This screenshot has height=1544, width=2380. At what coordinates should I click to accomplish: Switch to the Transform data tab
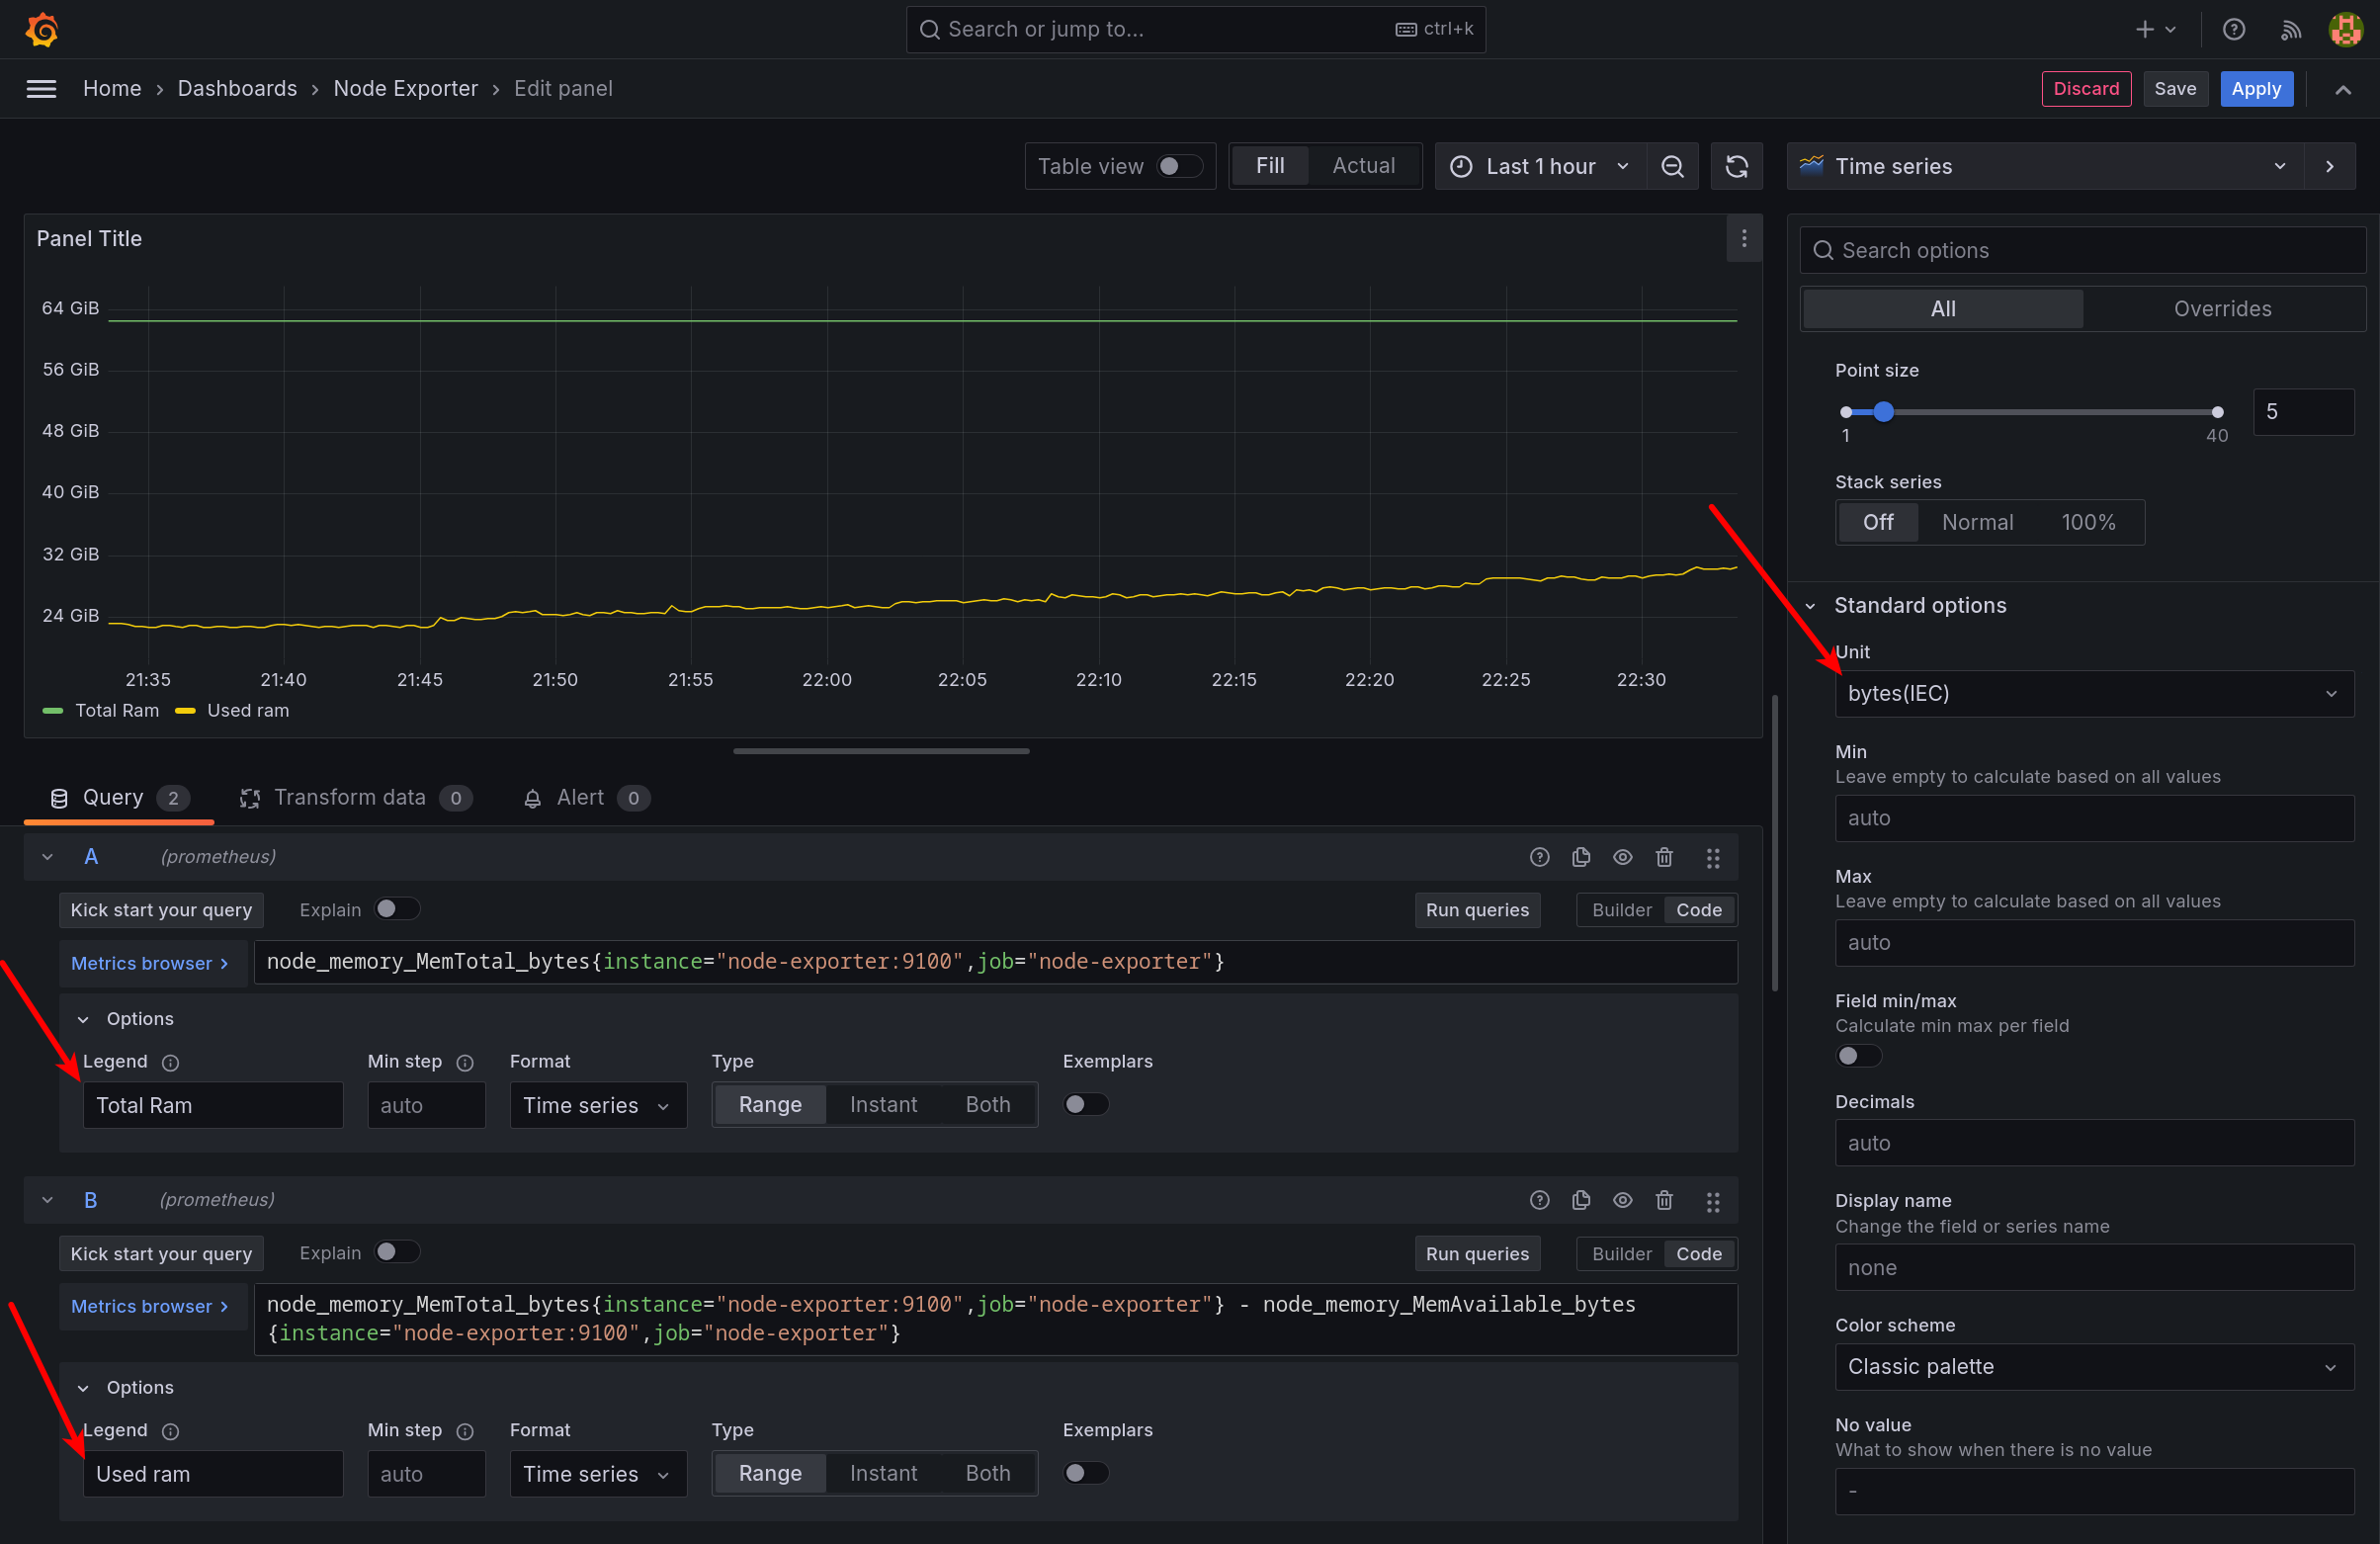click(x=350, y=798)
